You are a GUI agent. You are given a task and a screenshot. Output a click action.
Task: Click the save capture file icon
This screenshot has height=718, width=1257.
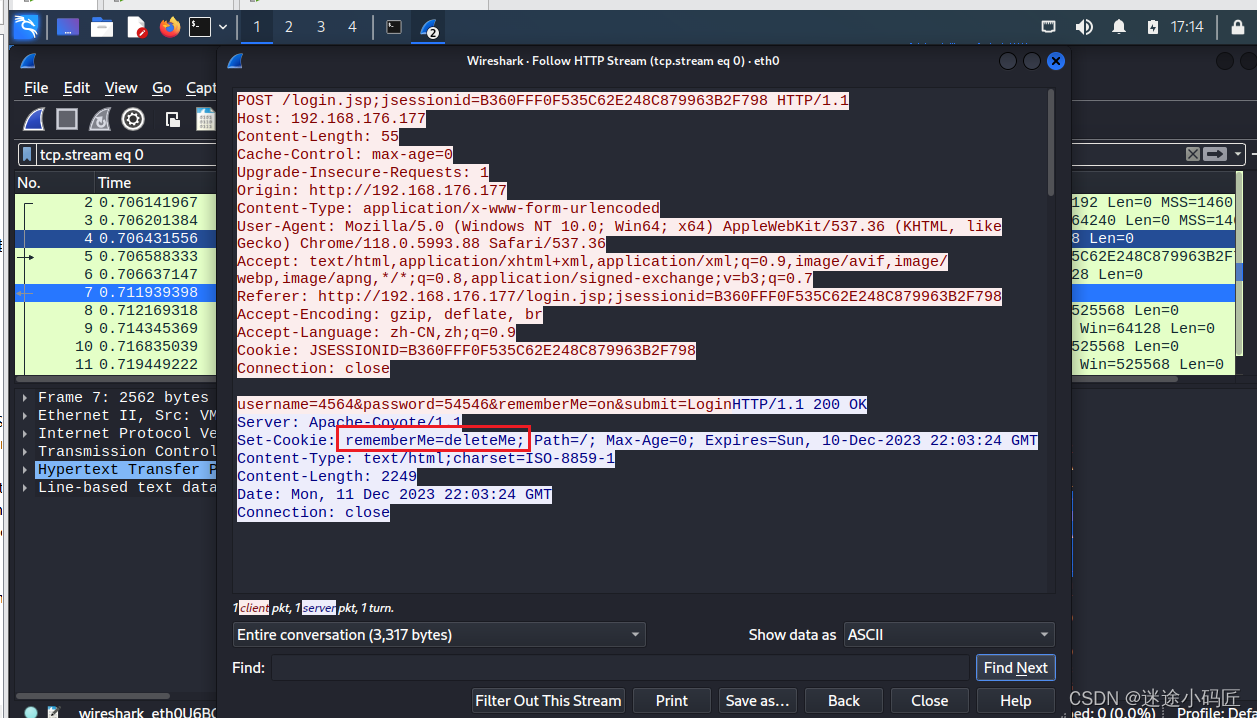pyautogui.click(x=206, y=120)
